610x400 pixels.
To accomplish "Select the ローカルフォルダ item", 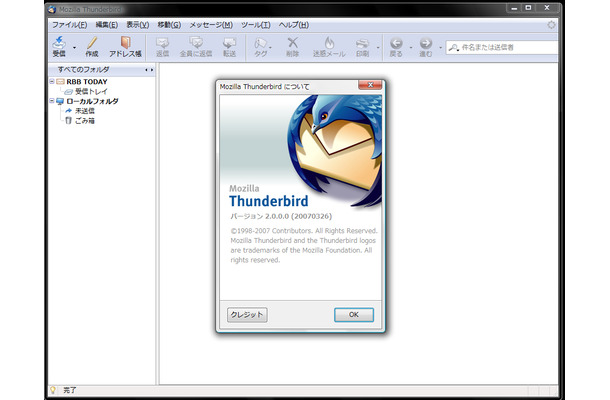I will click(92, 101).
